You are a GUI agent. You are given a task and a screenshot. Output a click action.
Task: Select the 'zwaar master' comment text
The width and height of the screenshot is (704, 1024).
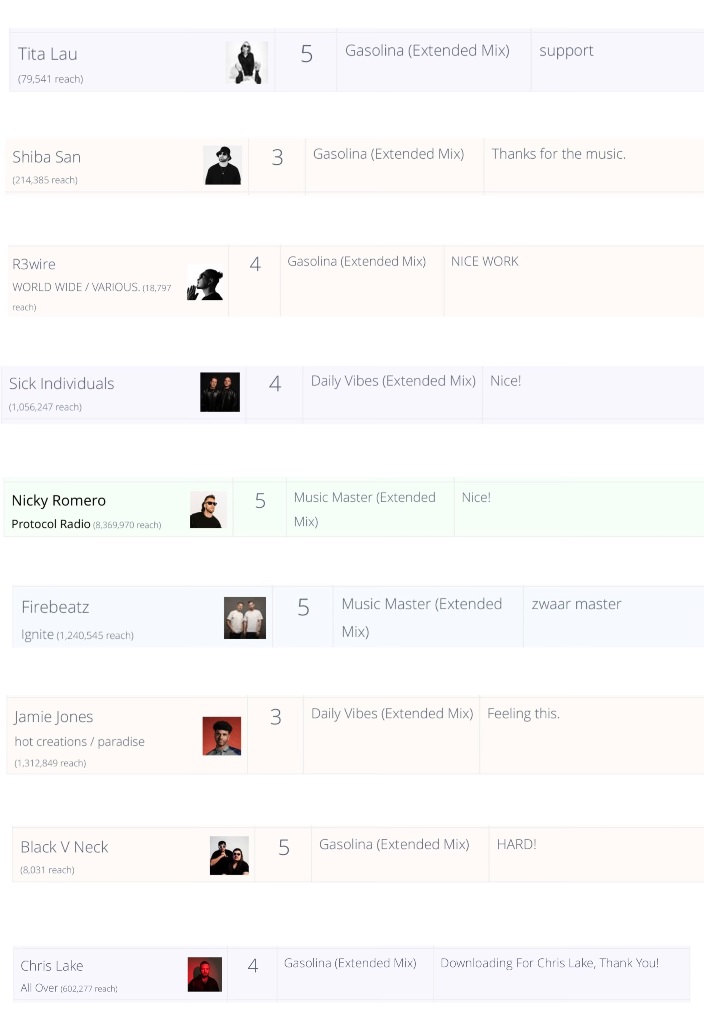point(577,604)
